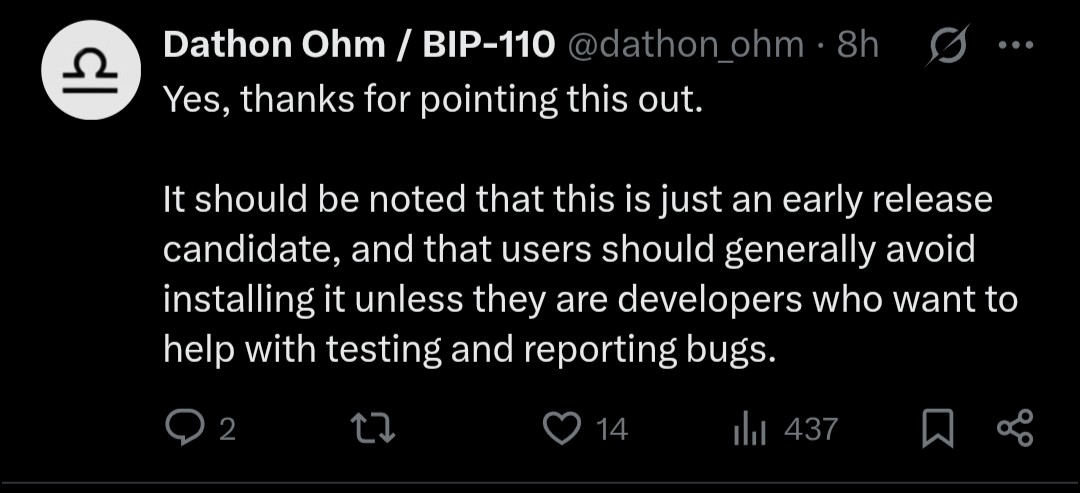Click the reply count 2
Screen dimensions: 1080x493
tap(228, 431)
